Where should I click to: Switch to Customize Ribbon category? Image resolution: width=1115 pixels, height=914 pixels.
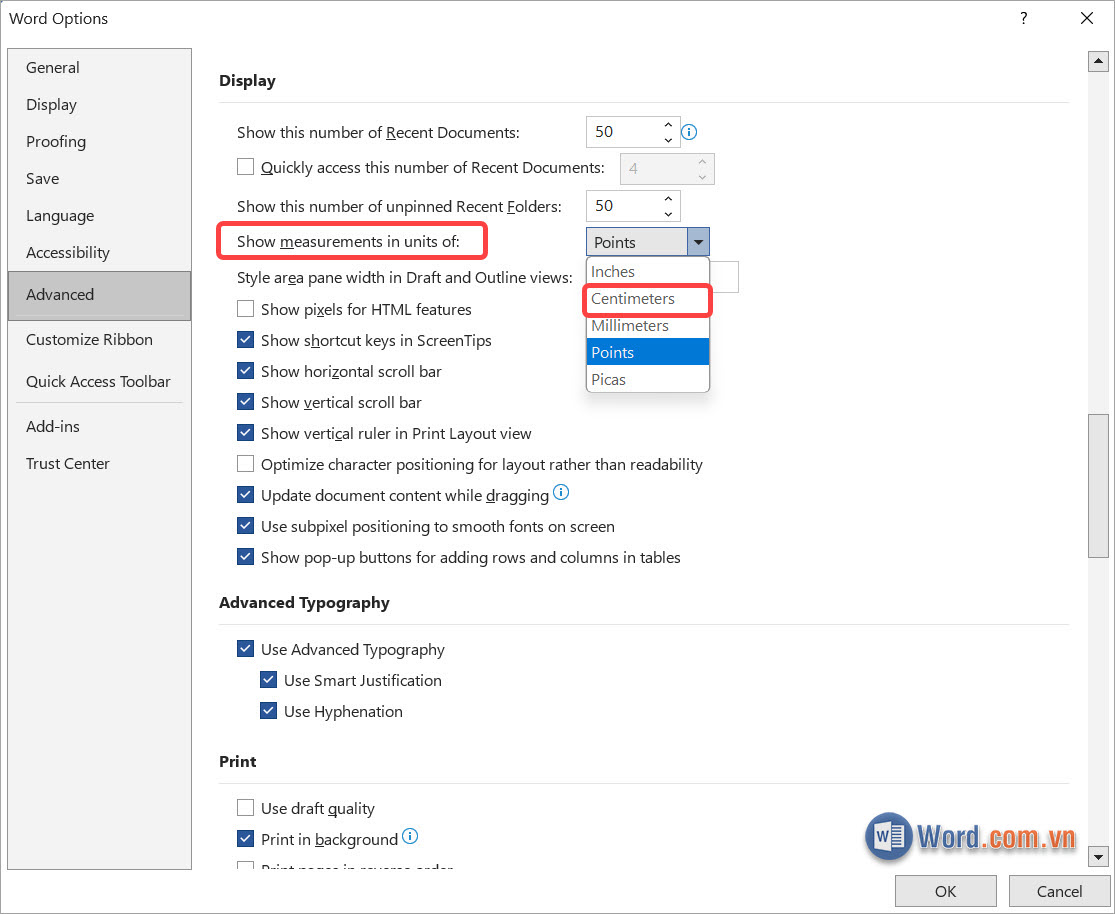point(89,340)
